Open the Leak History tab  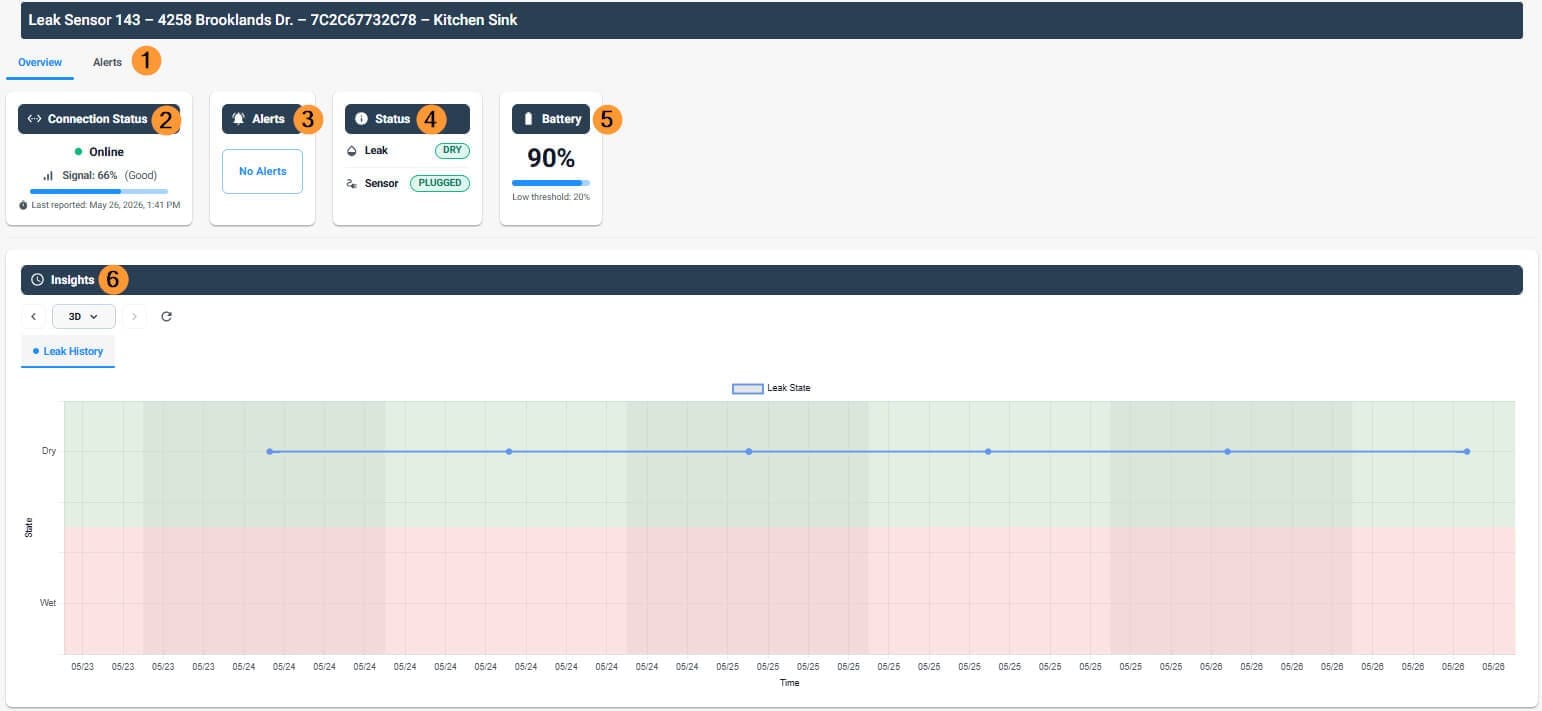[68, 351]
